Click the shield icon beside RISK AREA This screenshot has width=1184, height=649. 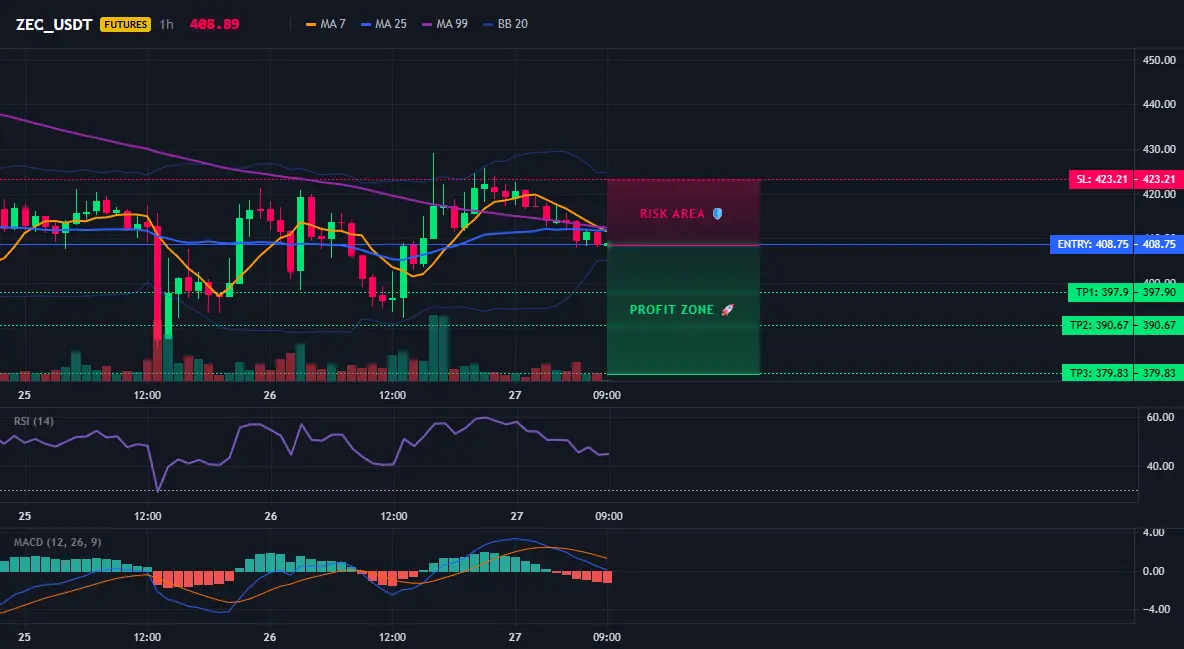tap(717, 214)
